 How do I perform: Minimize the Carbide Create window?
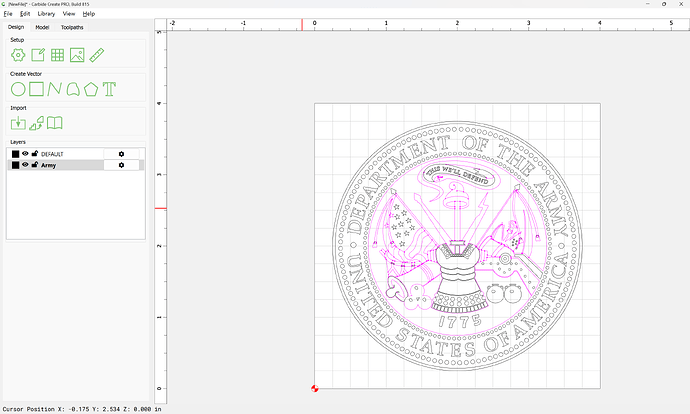click(647, 4)
